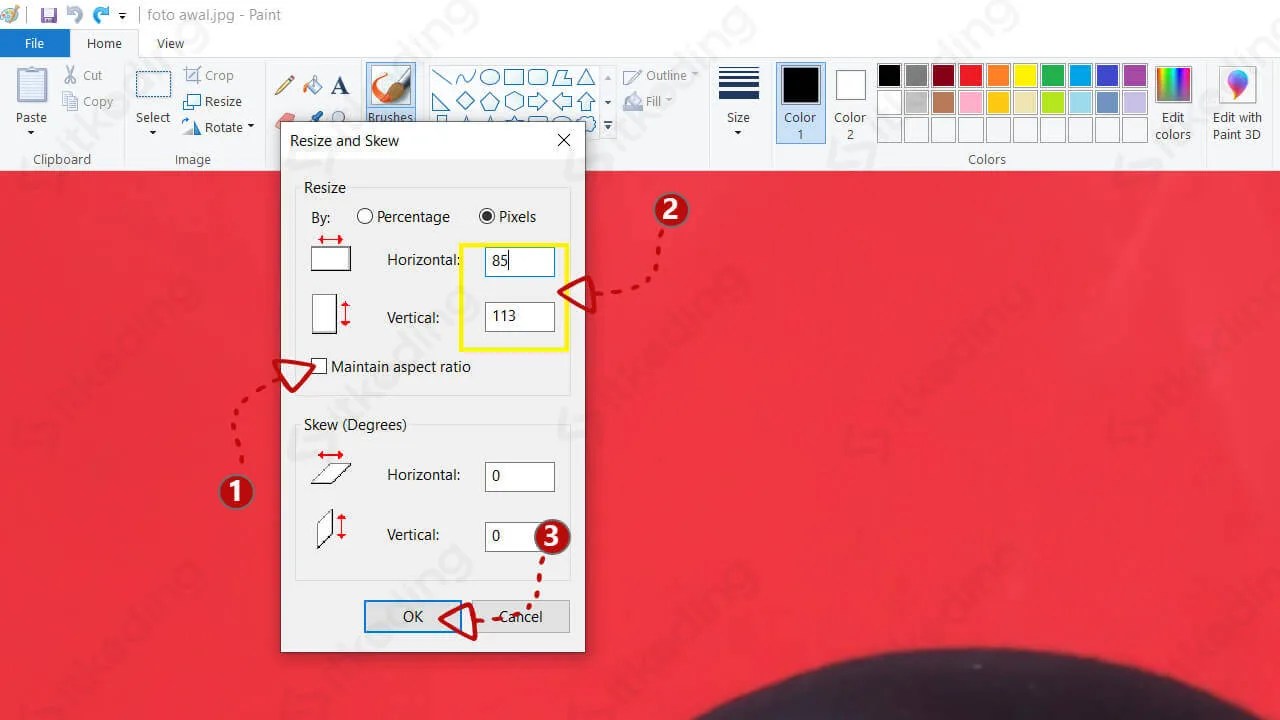Image resolution: width=1280 pixels, height=720 pixels.
Task: Click Cancel in Resize and Skew dialog
Action: coord(521,617)
